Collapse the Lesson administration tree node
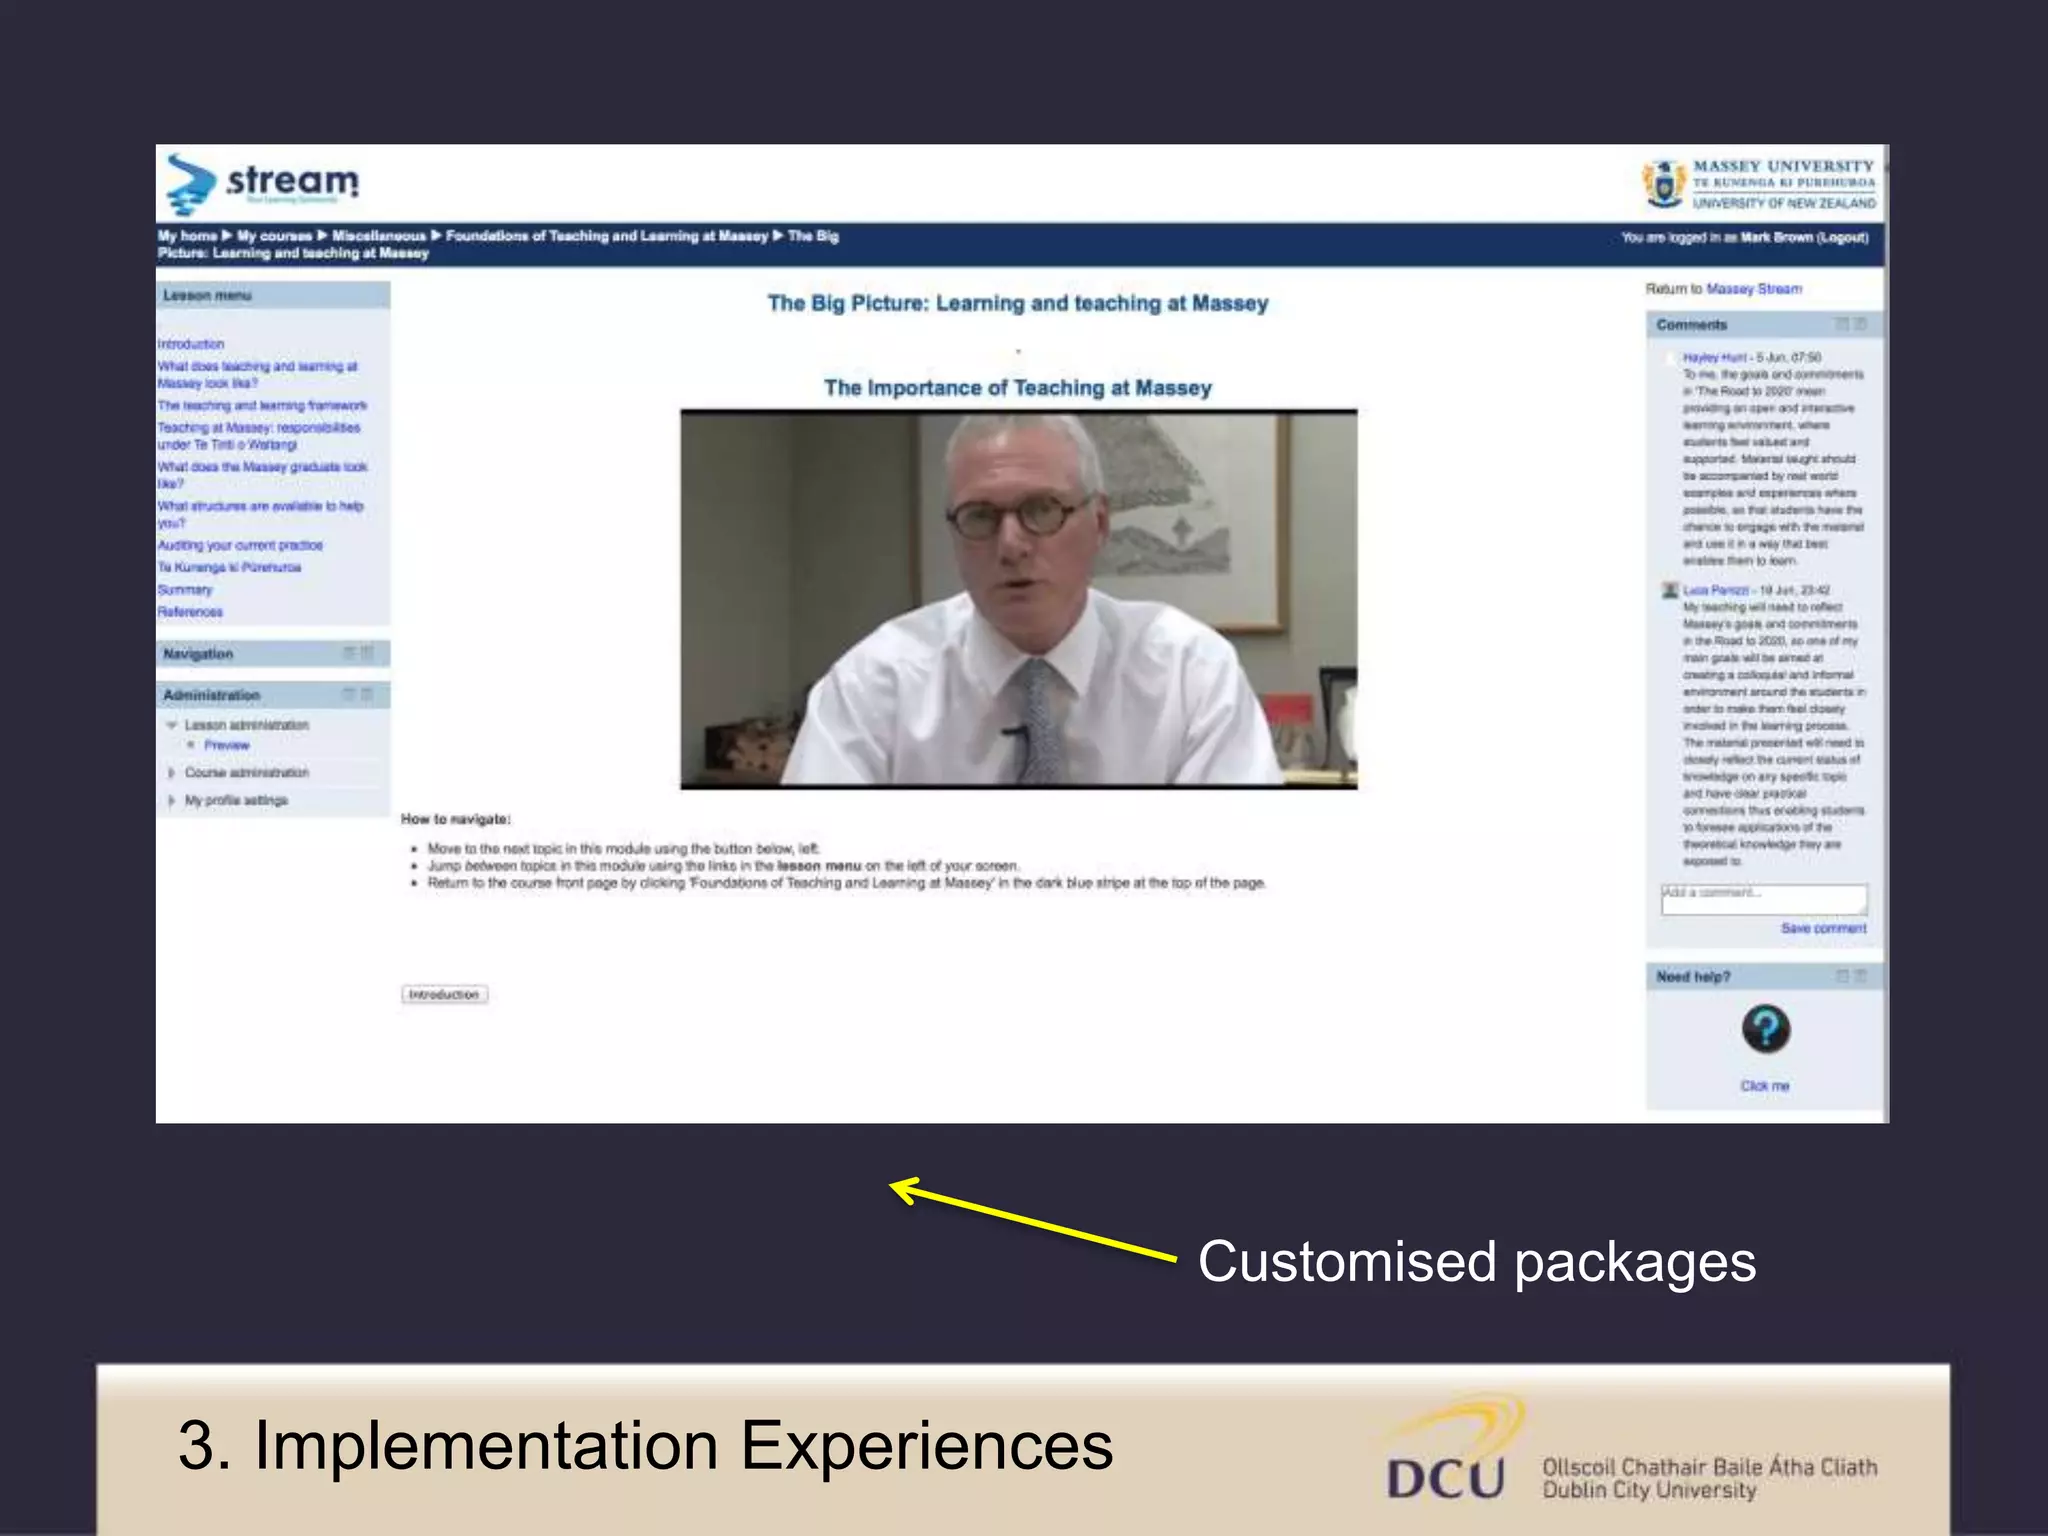2048x1536 pixels. coord(172,725)
